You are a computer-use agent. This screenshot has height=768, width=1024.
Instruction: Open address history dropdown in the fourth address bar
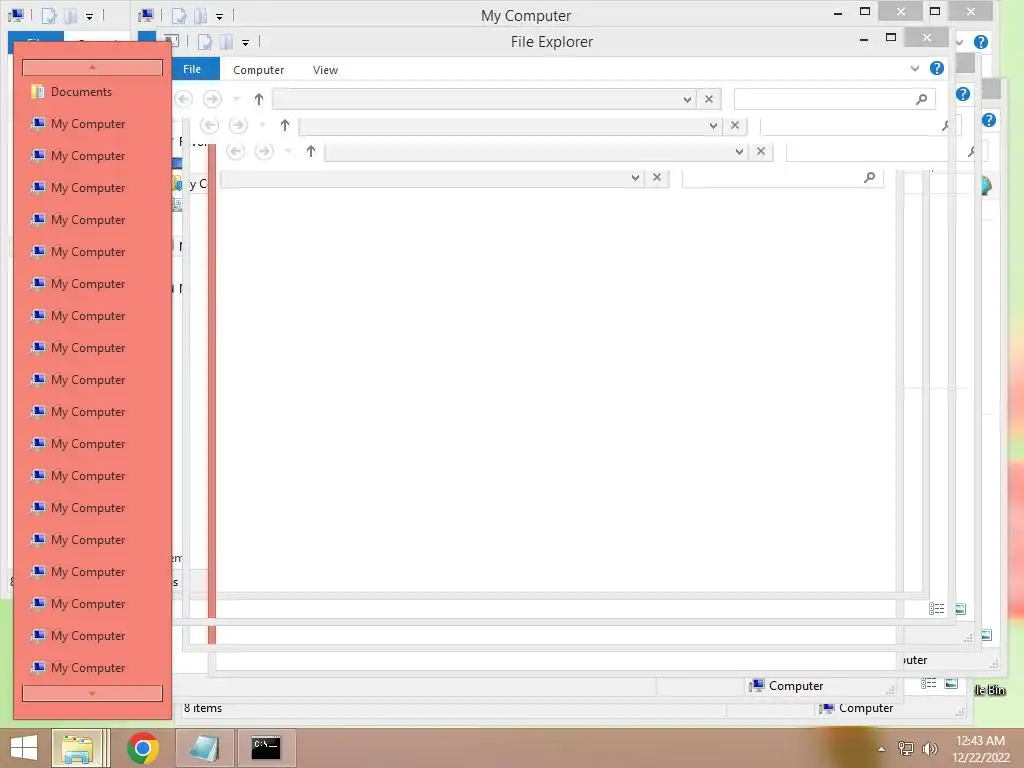tap(635, 178)
